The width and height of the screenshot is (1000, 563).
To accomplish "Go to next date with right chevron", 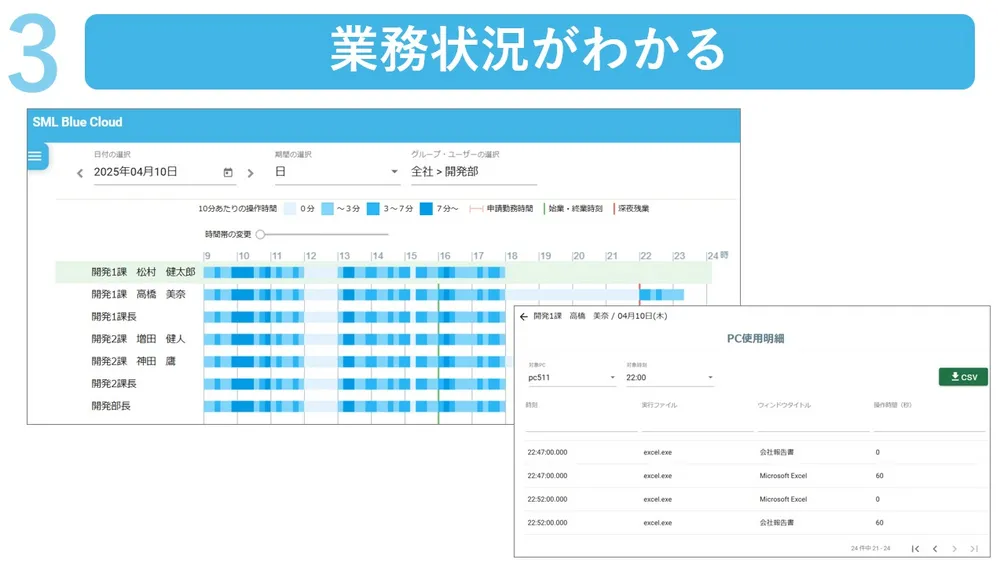I will pyautogui.click(x=250, y=173).
